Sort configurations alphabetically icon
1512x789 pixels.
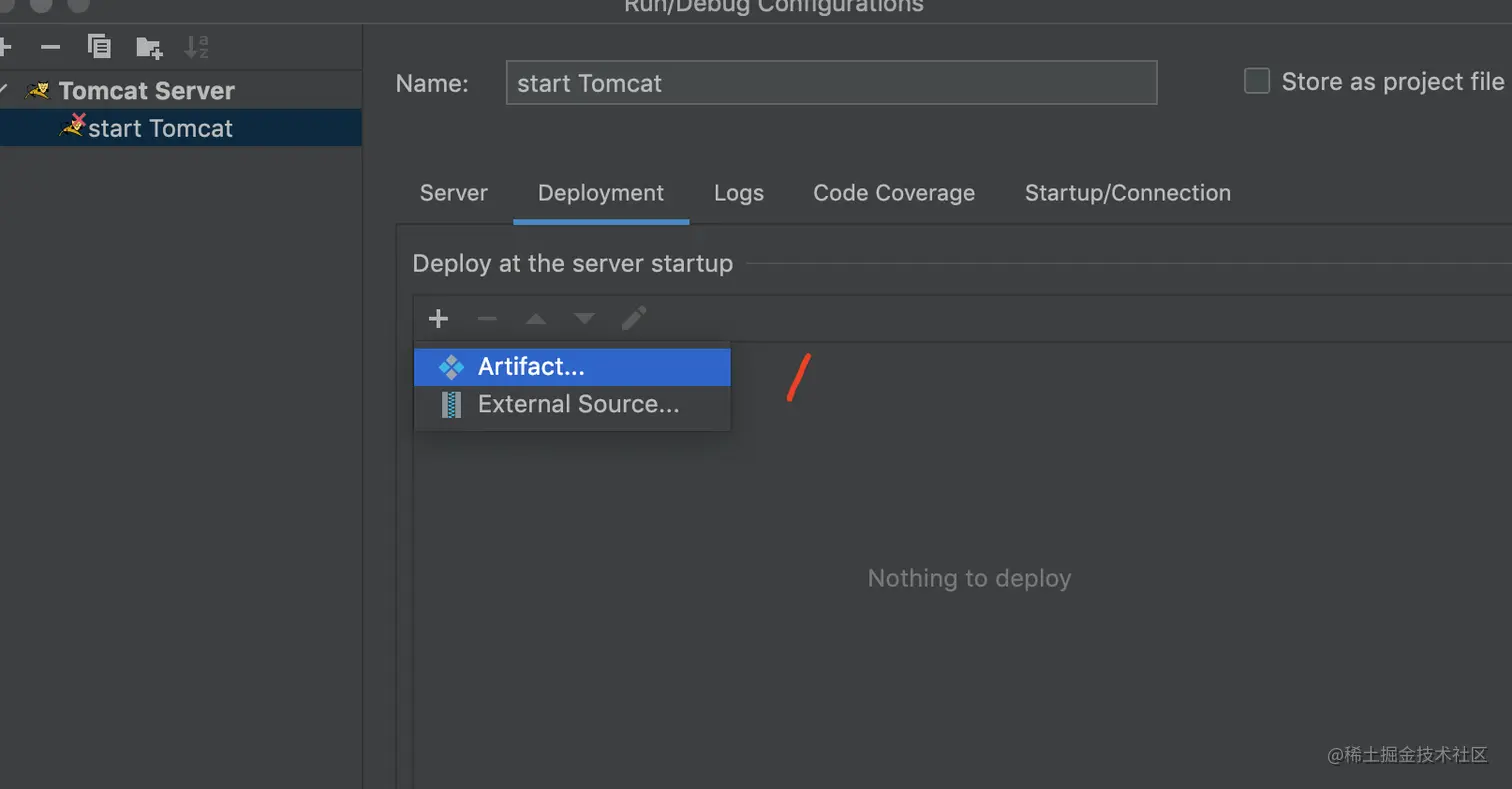[x=196, y=46]
